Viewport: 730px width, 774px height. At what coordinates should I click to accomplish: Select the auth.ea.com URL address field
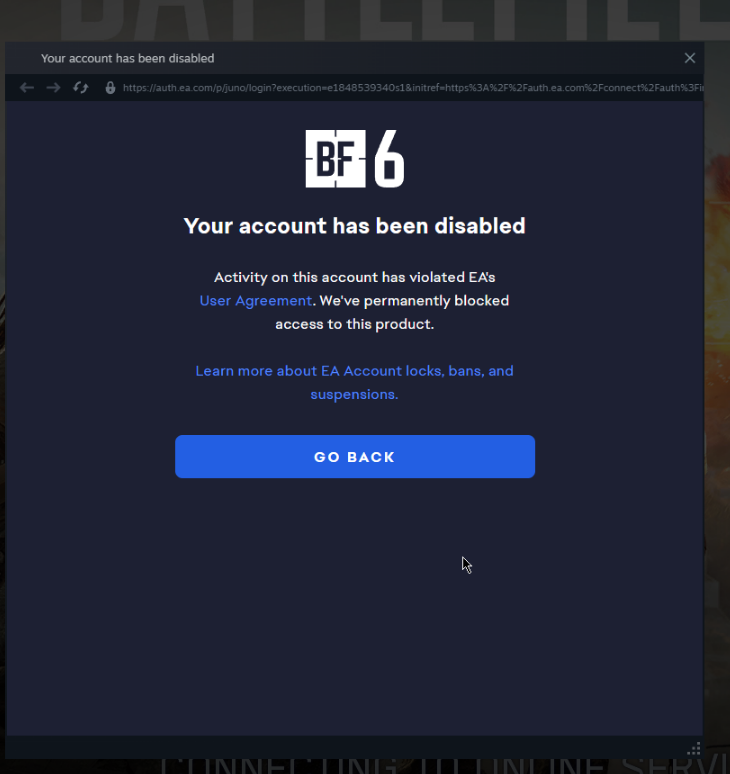pos(413,88)
